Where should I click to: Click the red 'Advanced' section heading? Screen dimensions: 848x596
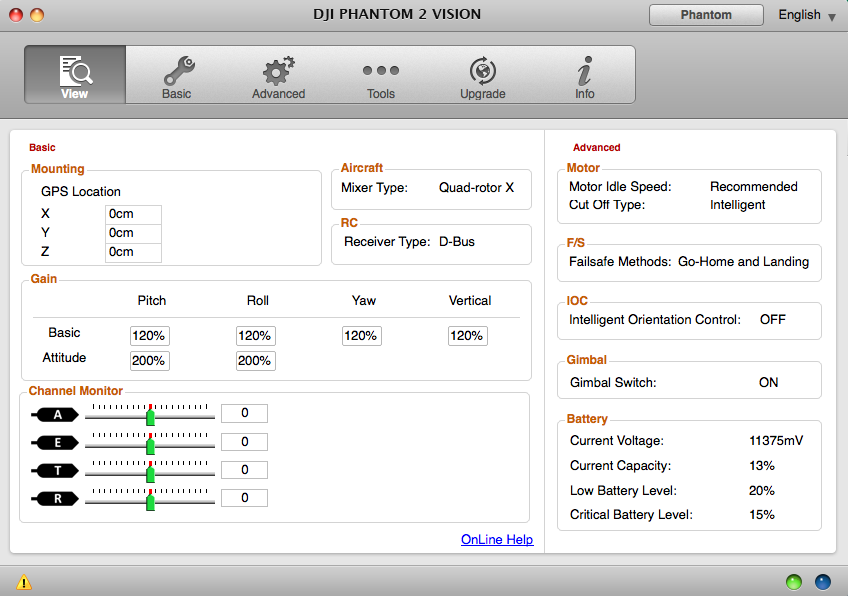597,148
